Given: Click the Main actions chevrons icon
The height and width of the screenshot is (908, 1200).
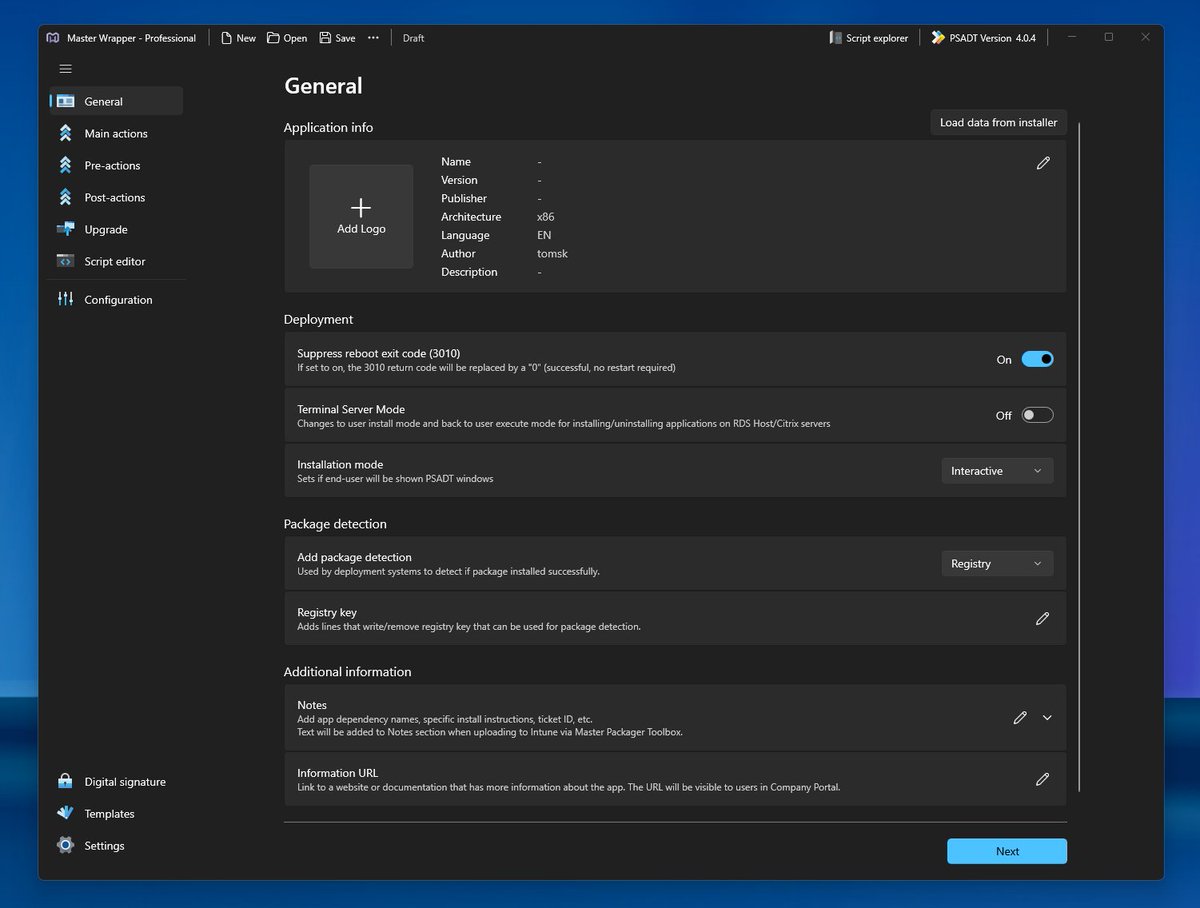Looking at the screenshot, I should [65, 133].
